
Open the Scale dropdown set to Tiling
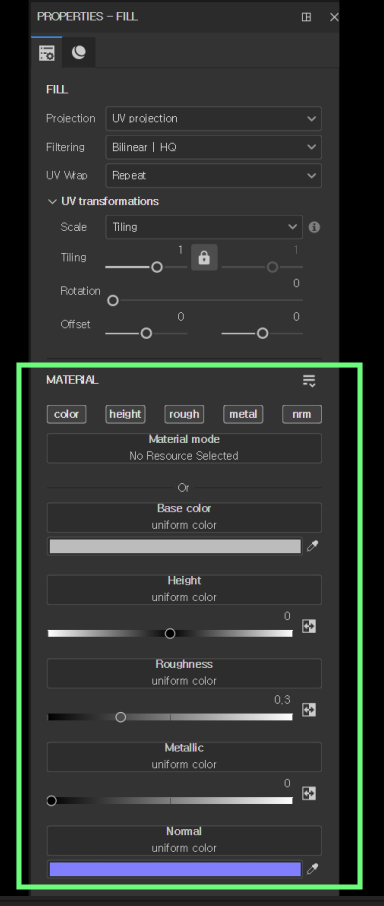coord(204,227)
